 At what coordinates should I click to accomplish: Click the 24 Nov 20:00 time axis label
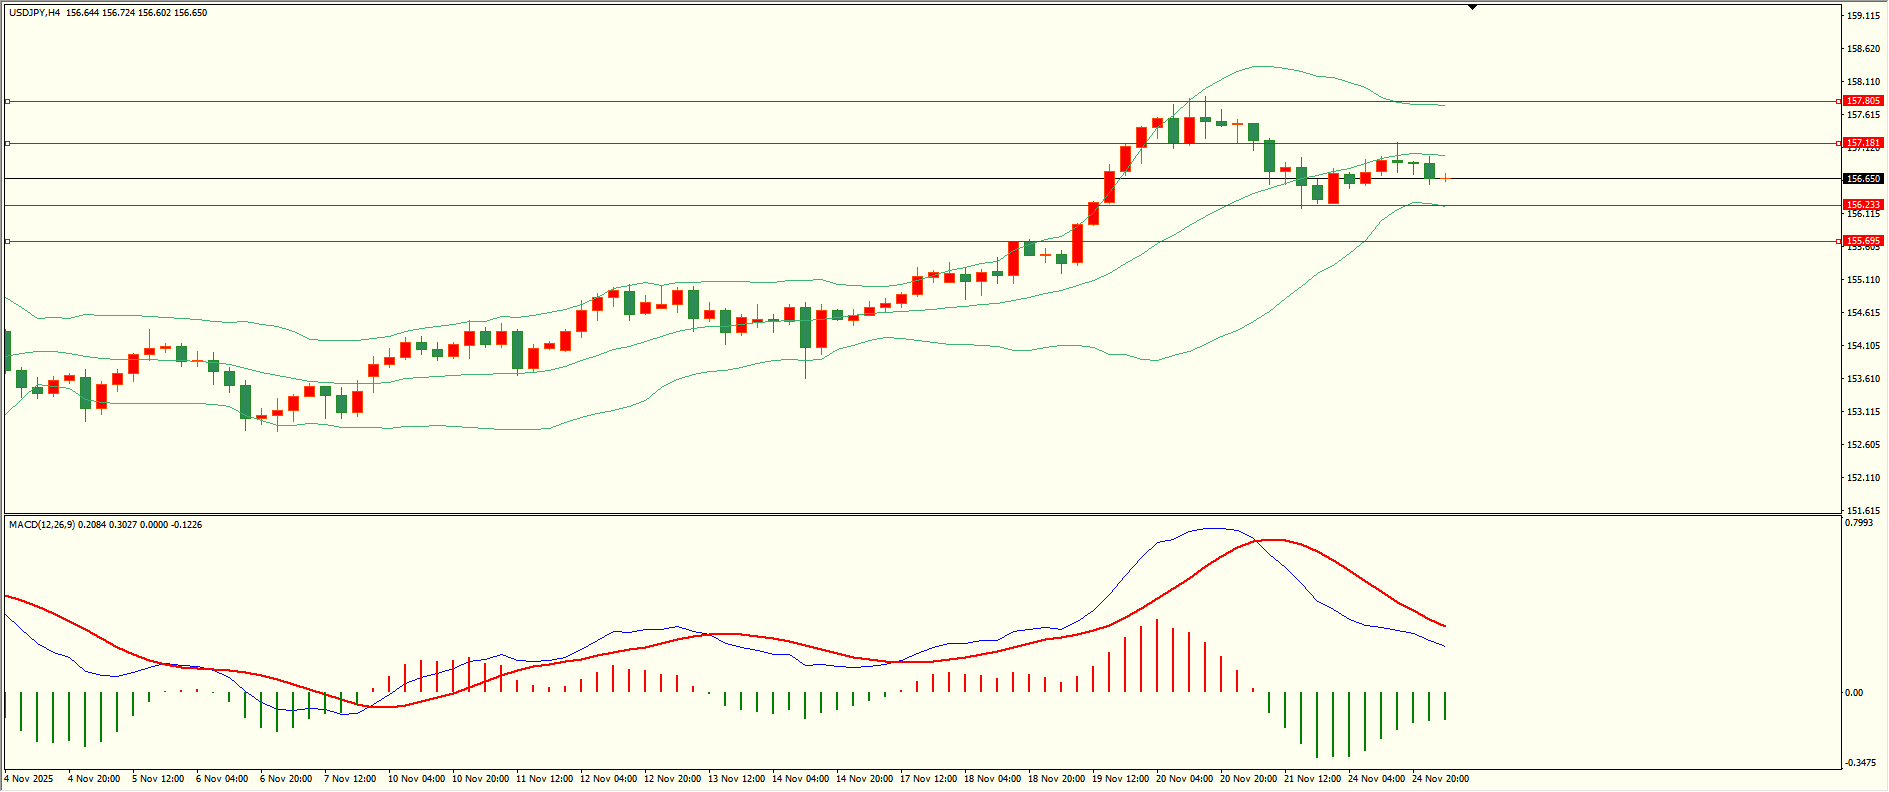tap(1440, 779)
